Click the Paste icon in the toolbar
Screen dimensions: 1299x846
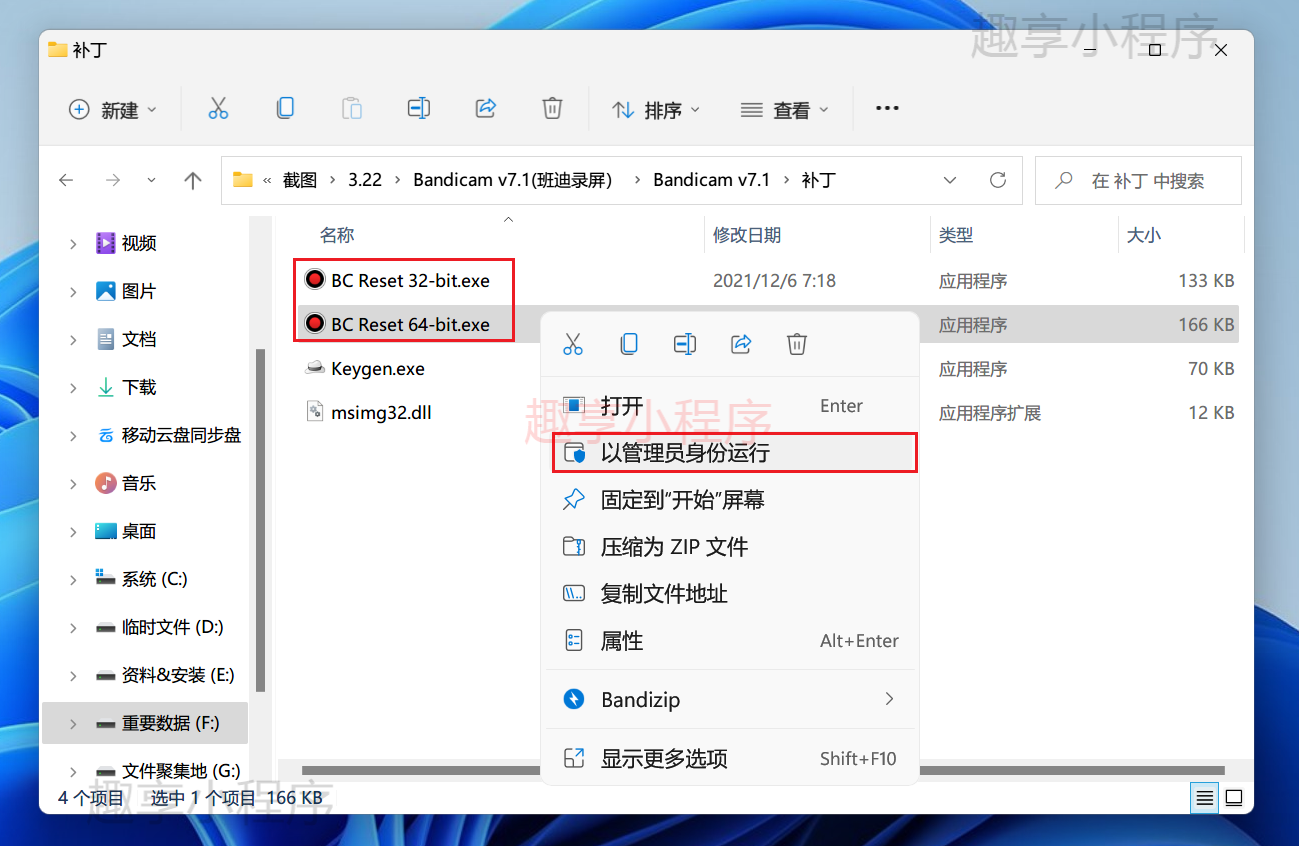point(352,109)
